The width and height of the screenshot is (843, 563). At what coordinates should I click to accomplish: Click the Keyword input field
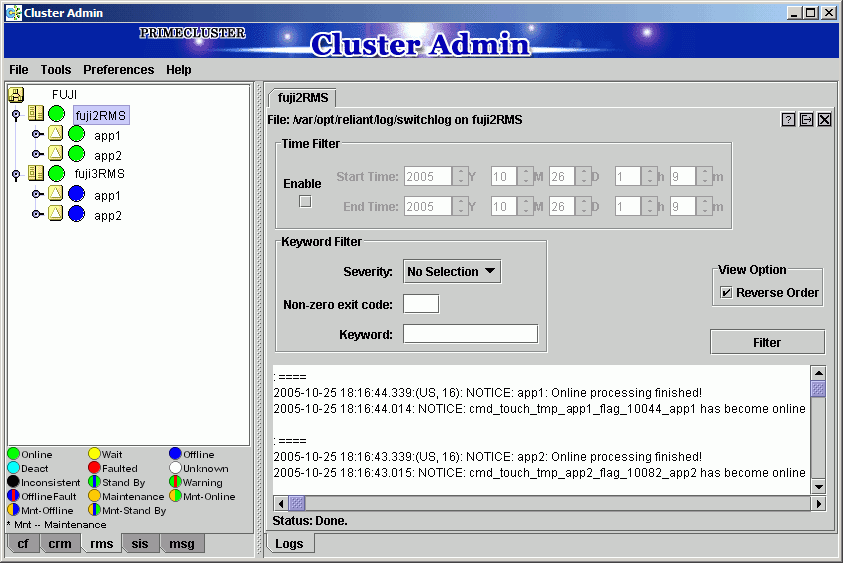point(470,334)
